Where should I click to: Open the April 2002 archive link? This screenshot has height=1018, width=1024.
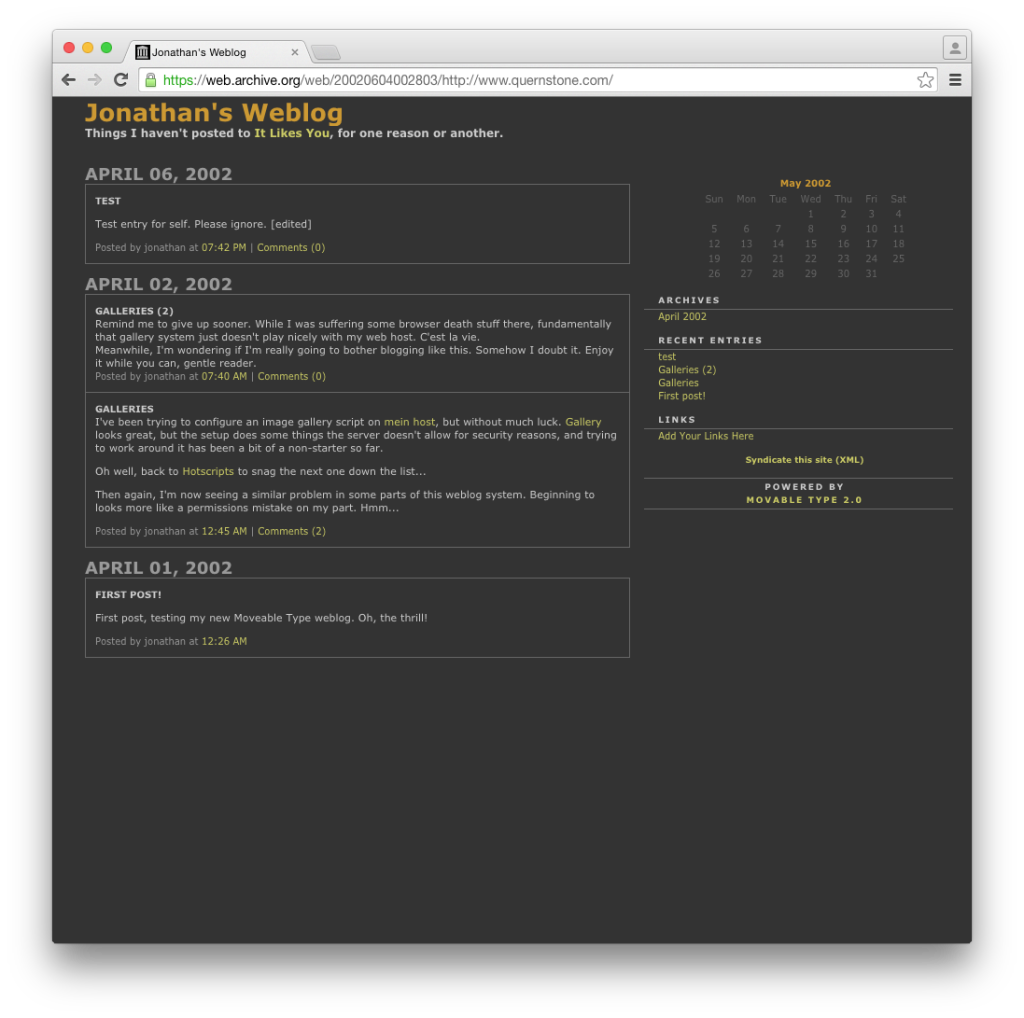[682, 317]
